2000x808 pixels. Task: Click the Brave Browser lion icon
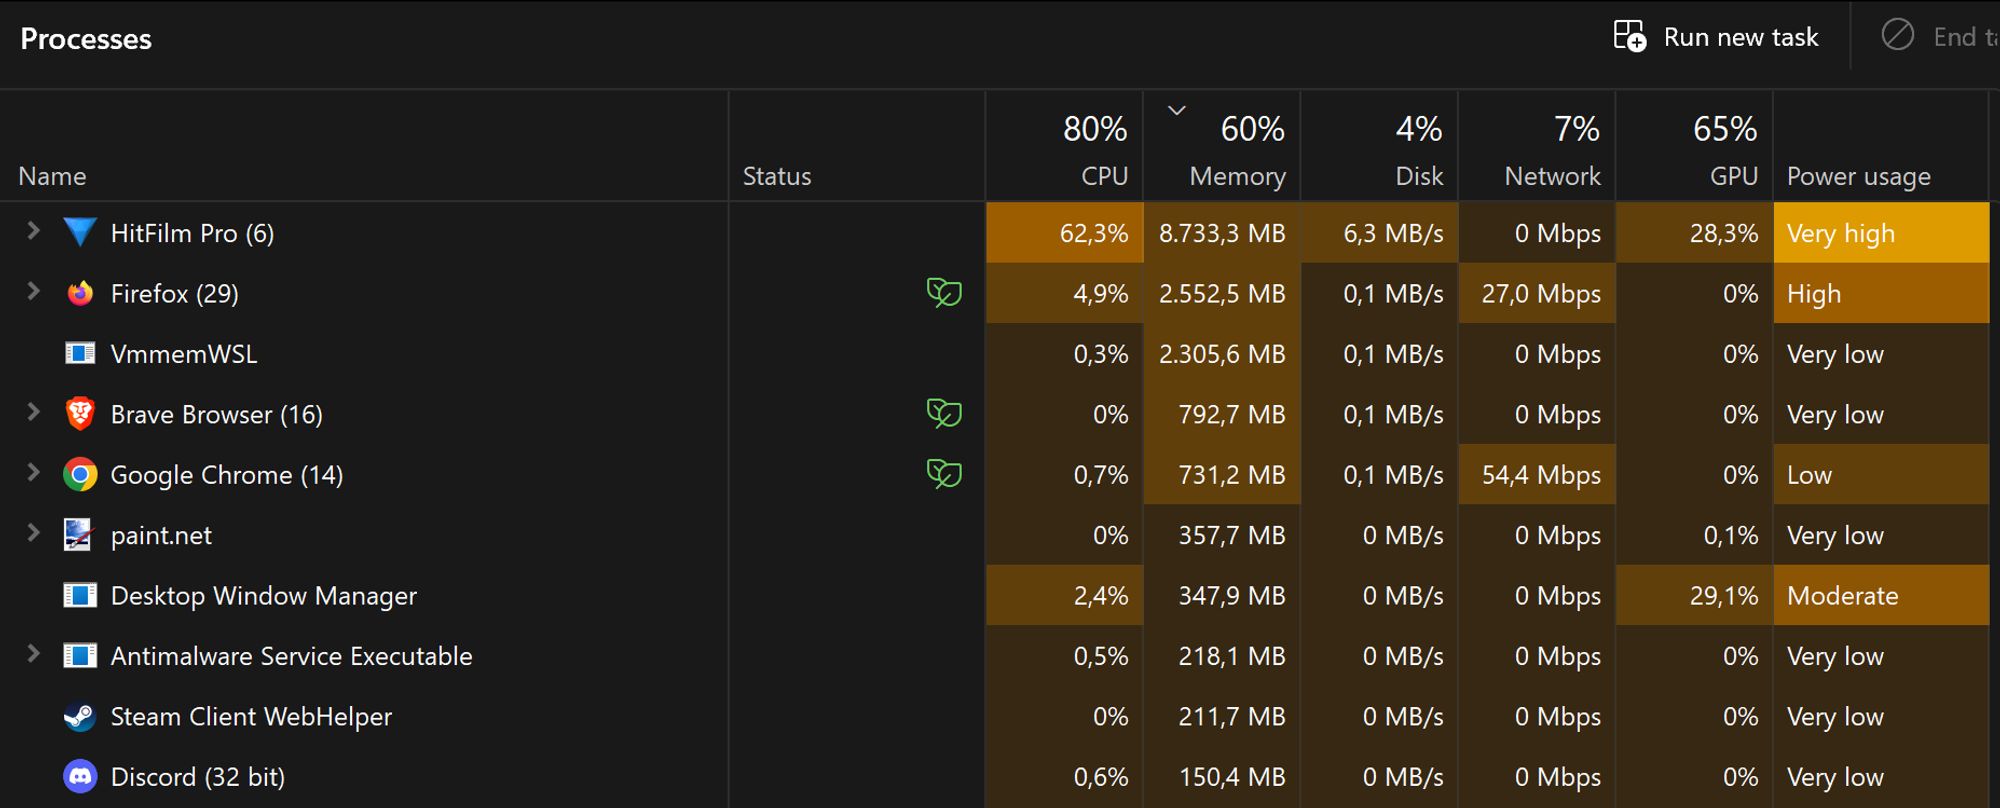(x=80, y=414)
